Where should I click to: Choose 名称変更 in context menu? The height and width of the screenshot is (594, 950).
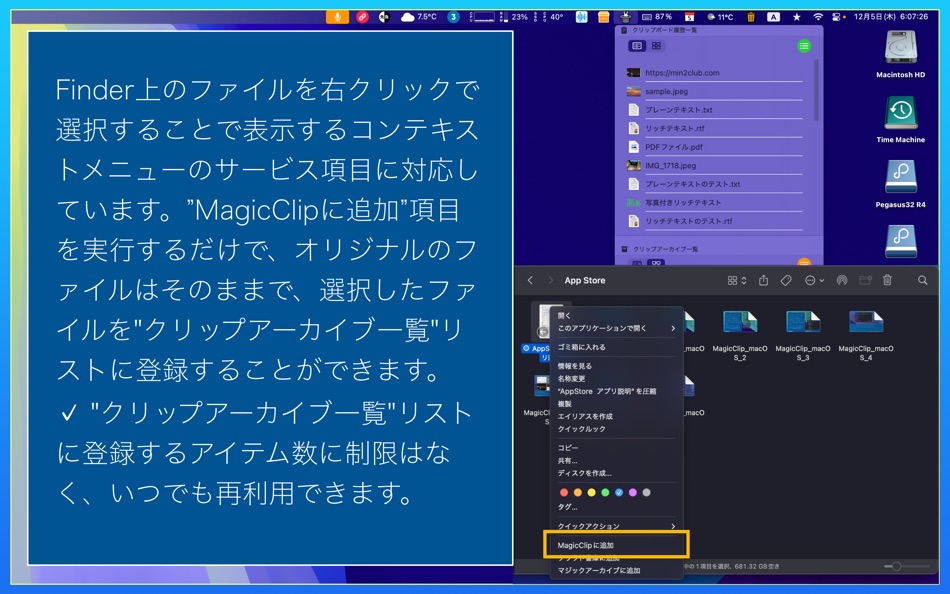coord(616,379)
